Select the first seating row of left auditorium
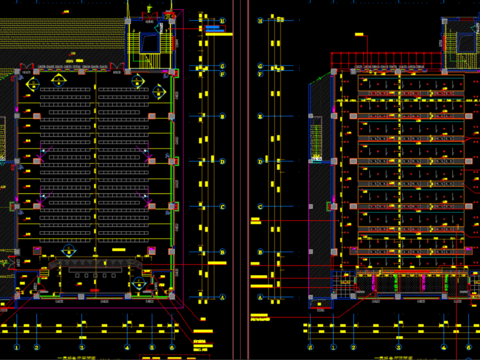The width and height of the screenshot is (480, 360). [x=94, y=89]
